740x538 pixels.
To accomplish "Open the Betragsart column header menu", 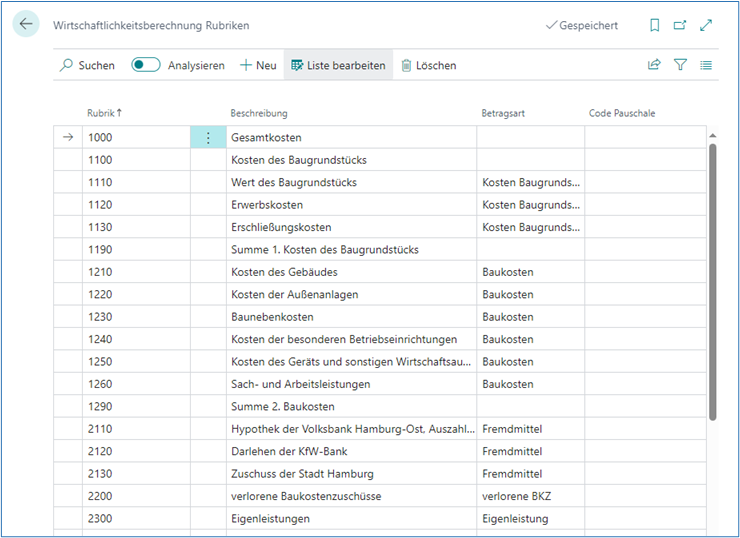I will 503,113.
